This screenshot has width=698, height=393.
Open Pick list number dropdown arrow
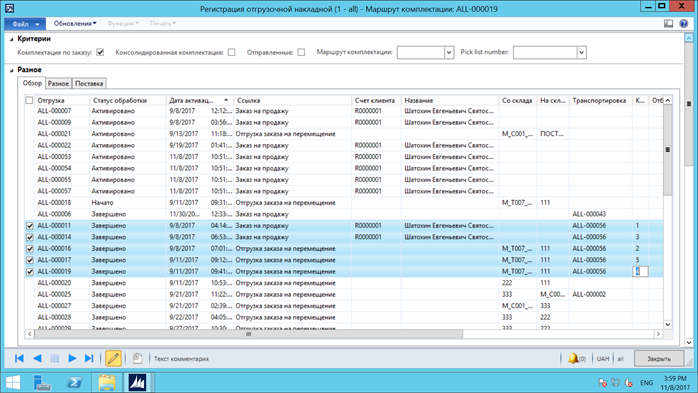[x=581, y=53]
